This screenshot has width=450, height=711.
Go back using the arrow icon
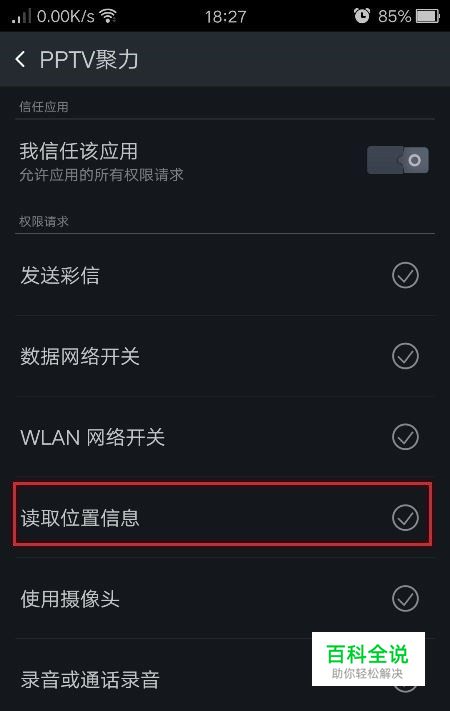pyautogui.click(x=20, y=59)
